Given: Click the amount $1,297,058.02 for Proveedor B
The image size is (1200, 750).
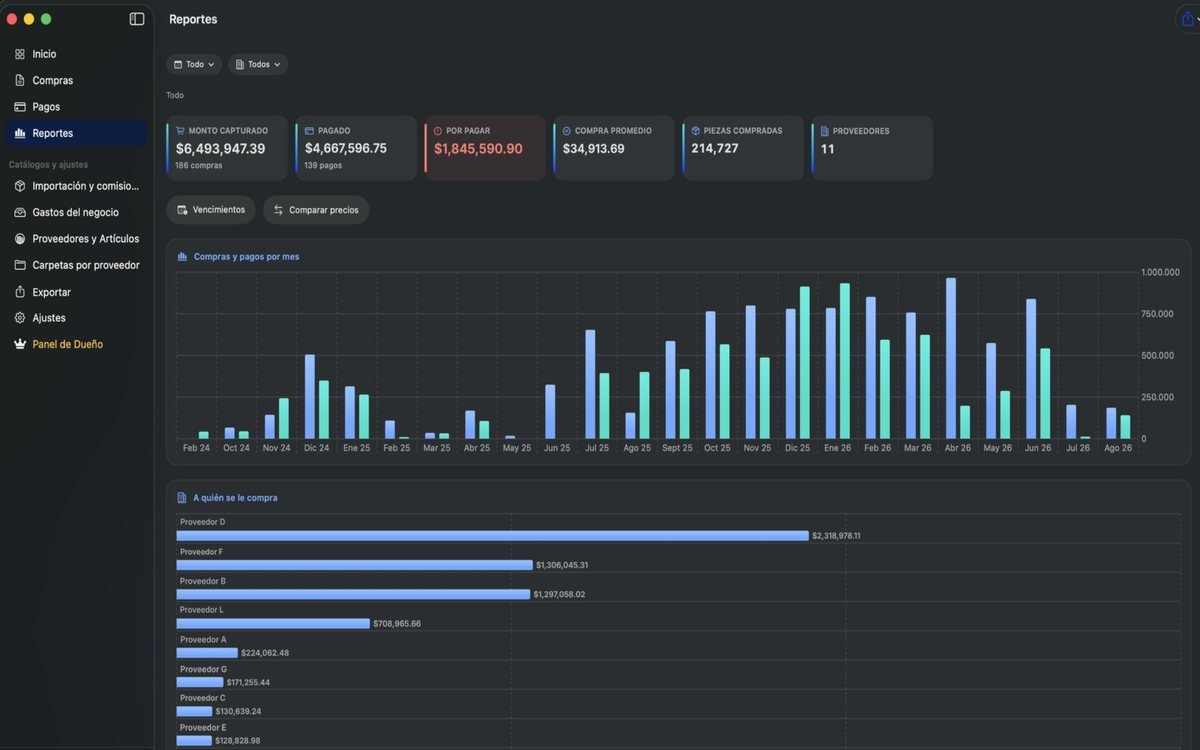Looking at the screenshot, I should pos(559,594).
